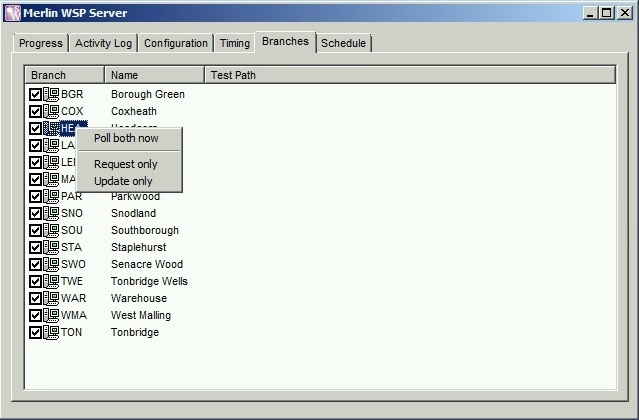639x420 pixels.
Task: Select the Southborough name cell
Action: click(145, 231)
